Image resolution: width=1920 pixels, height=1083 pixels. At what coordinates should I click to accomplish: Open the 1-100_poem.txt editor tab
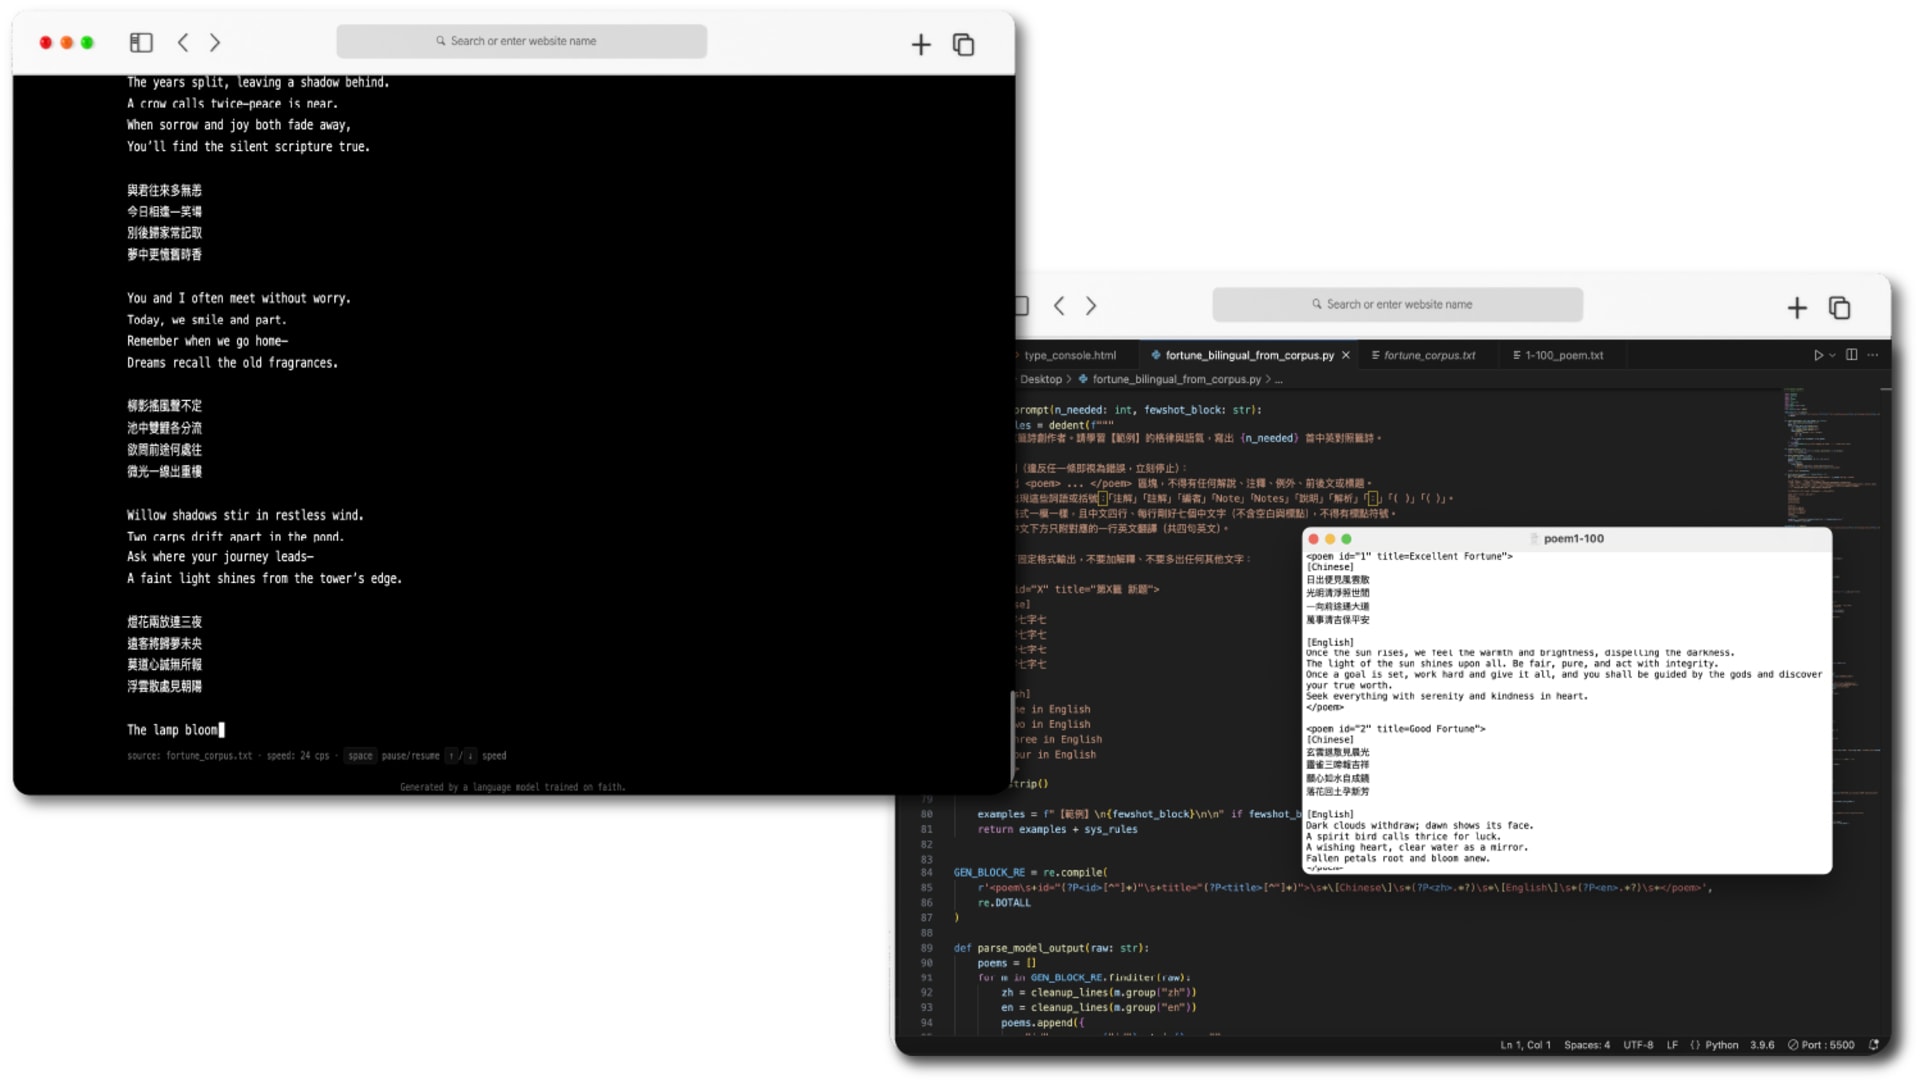coord(1563,355)
